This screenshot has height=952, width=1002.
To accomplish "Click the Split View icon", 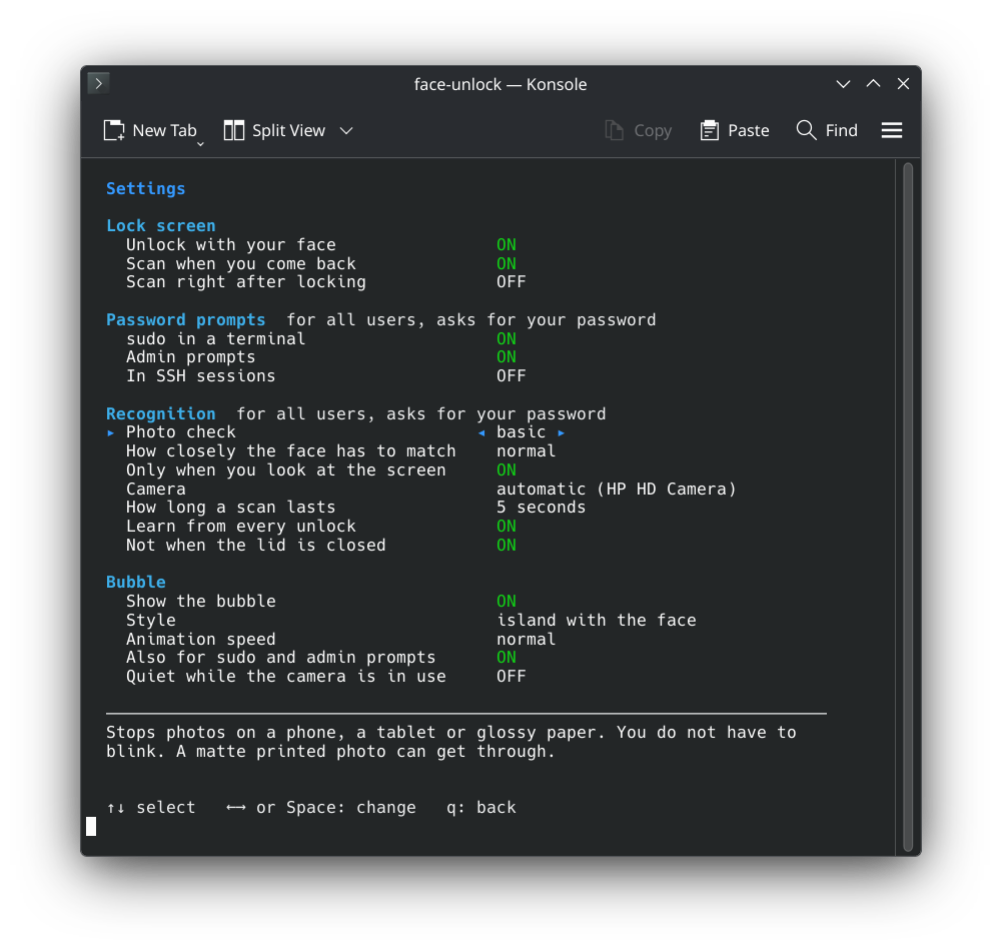I will coord(234,130).
